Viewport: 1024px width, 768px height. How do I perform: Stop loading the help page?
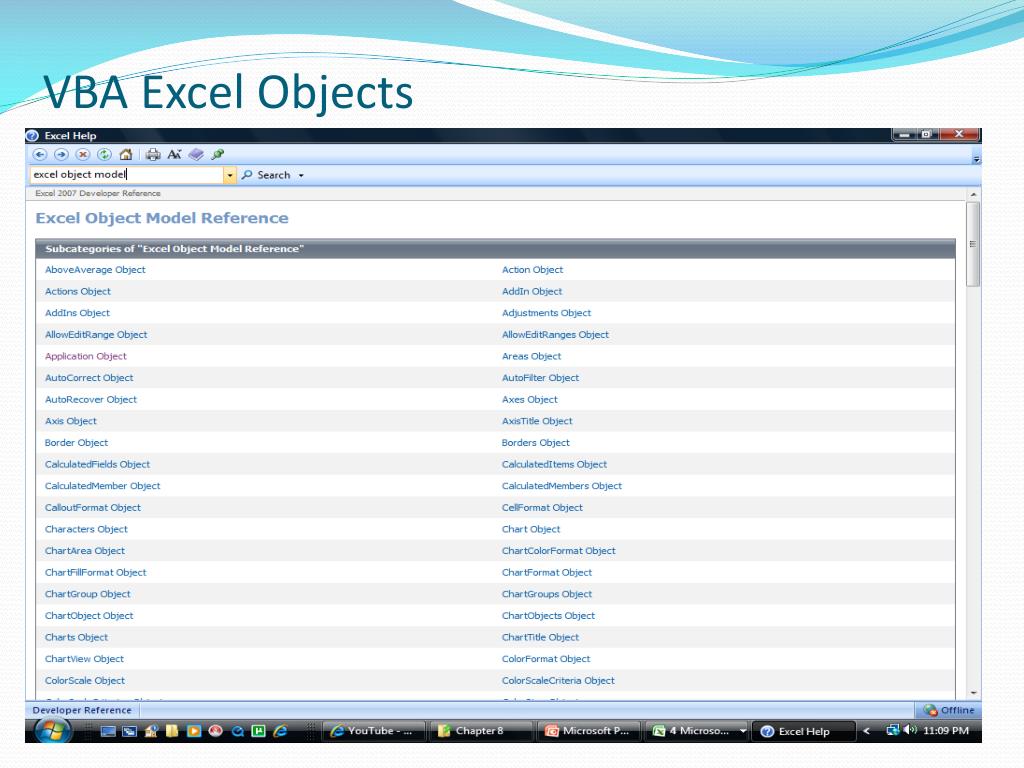tap(83, 155)
